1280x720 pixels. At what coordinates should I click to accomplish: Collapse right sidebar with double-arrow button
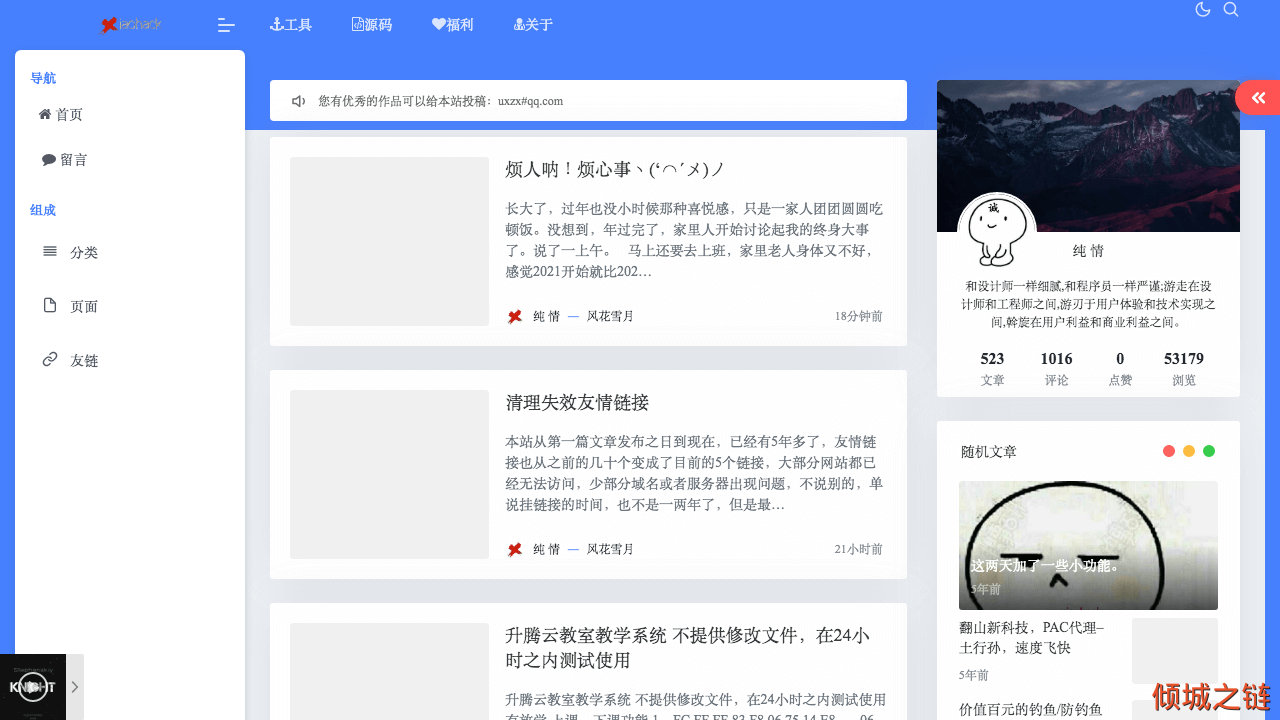(x=1258, y=98)
